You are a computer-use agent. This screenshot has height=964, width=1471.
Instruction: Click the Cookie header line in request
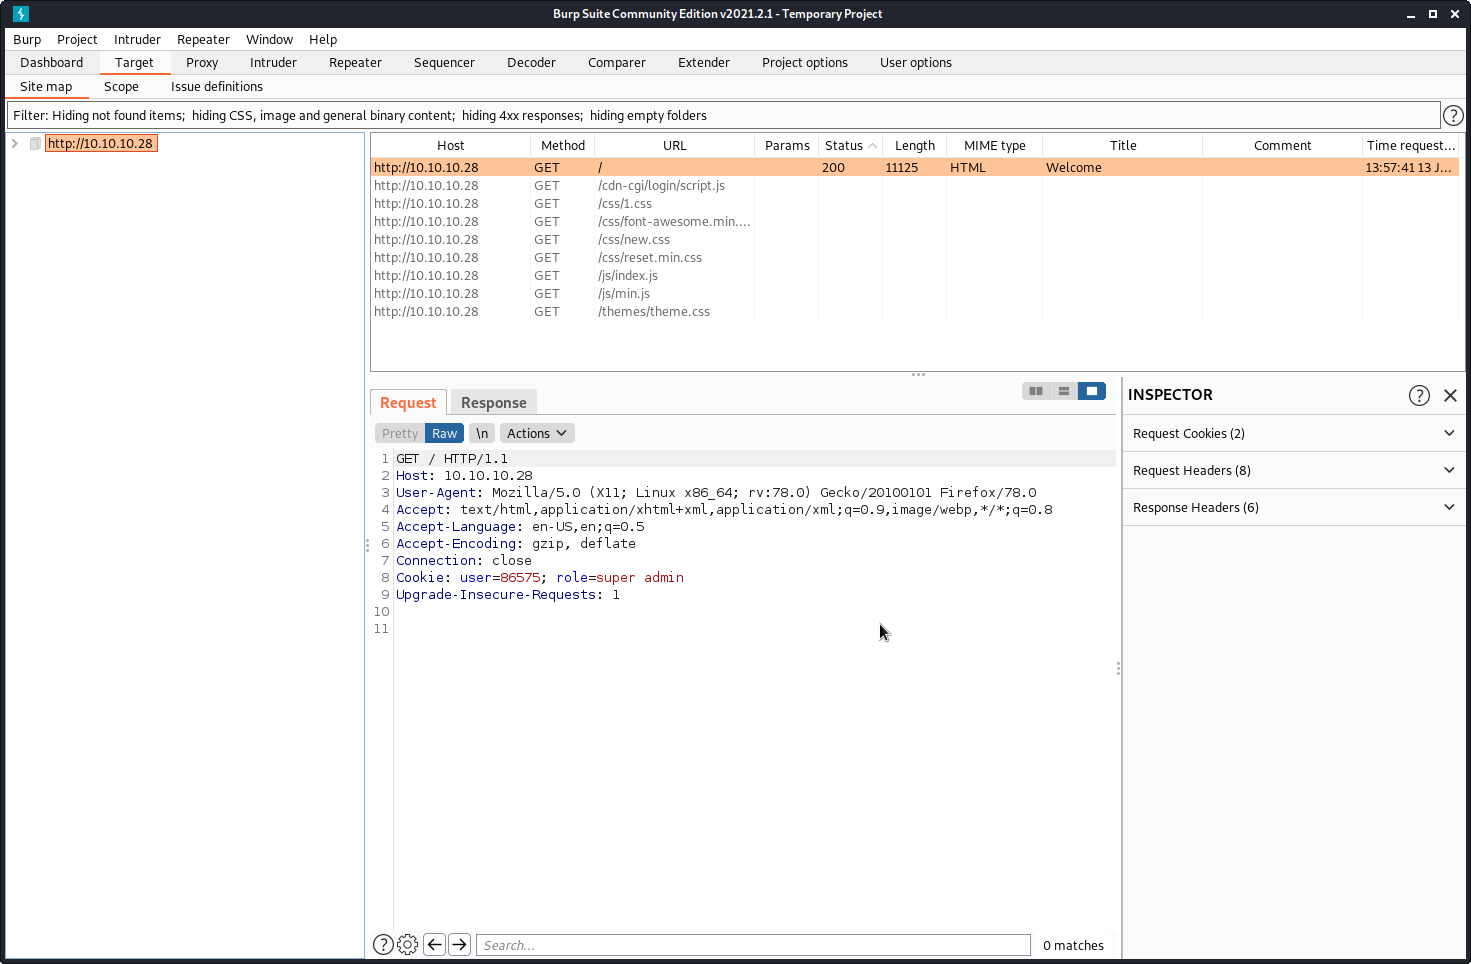coord(540,578)
